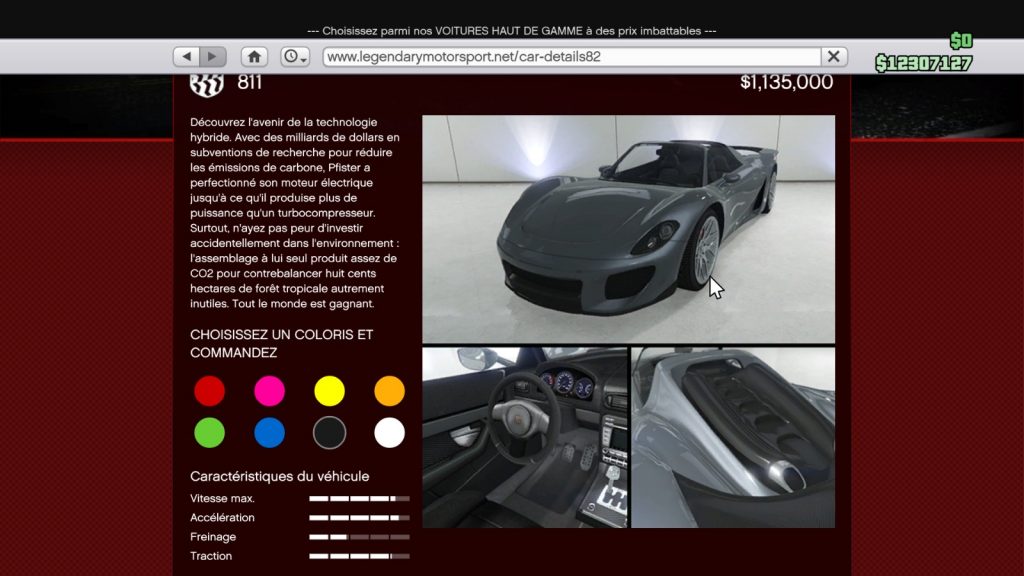This screenshot has width=1024, height=576.
Task: Open the main exterior car image
Action: click(628, 229)
